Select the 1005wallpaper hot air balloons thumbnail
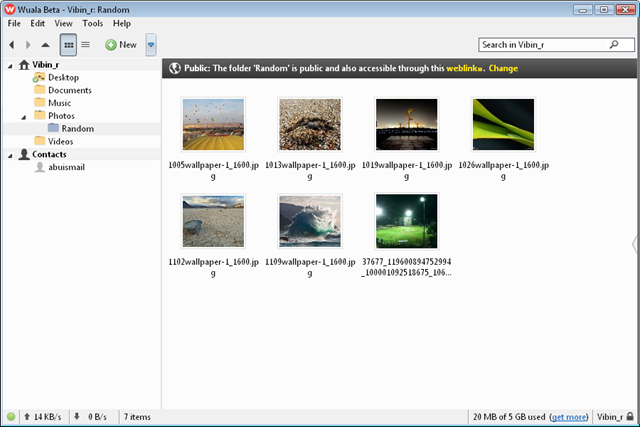 (x=213, y=125)
